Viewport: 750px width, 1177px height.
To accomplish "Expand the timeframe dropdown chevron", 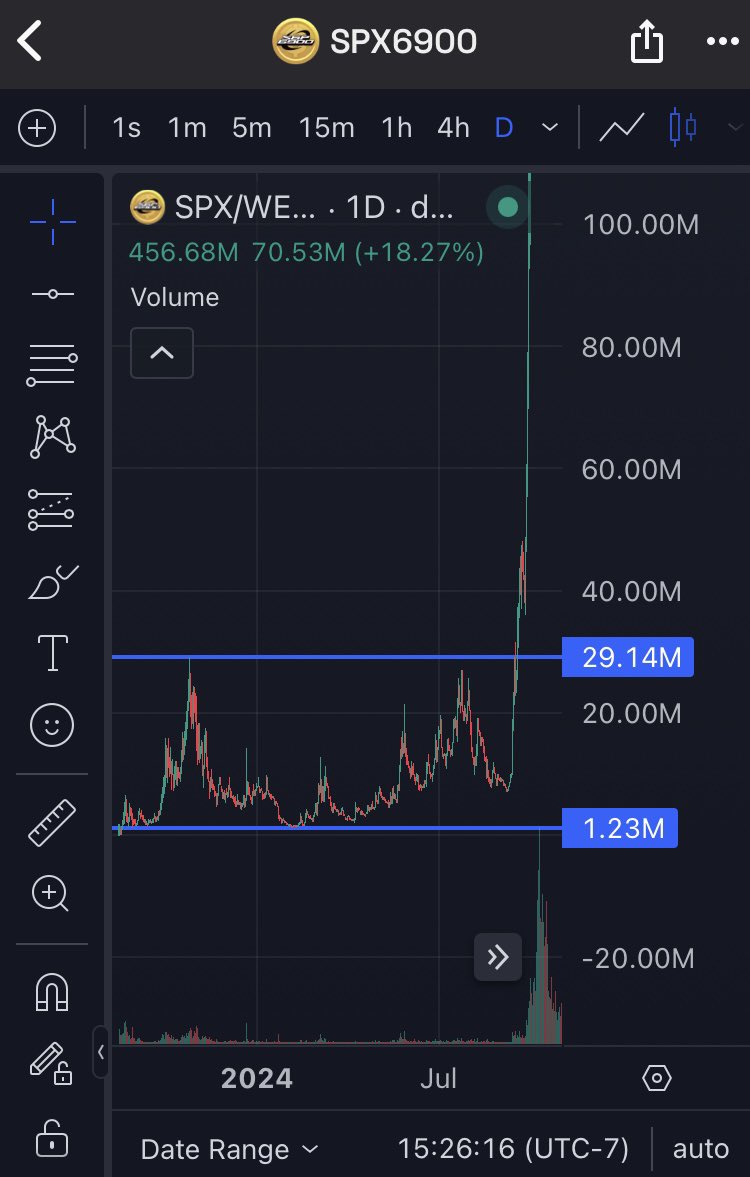I will (550, 128).
